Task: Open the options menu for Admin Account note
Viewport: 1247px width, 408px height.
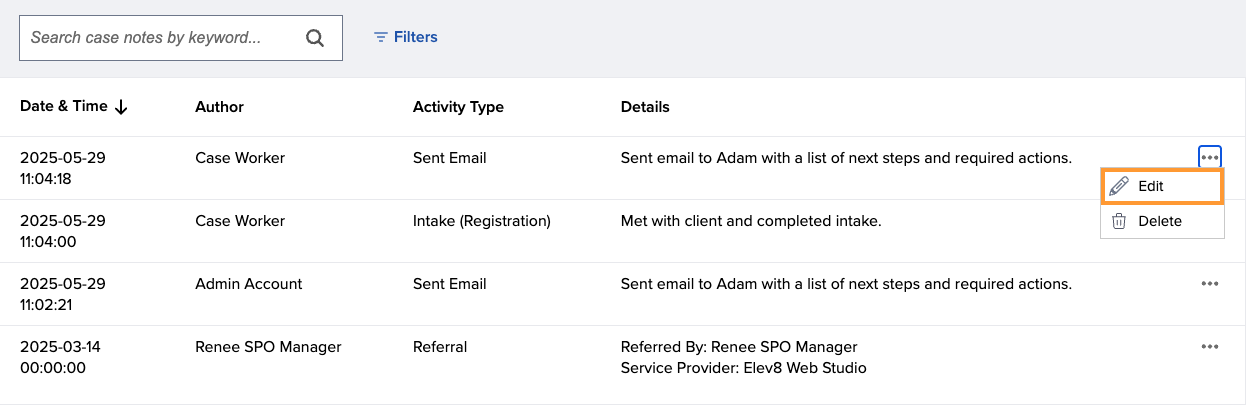Action: pyautogui.click(x=1210, y=284)
